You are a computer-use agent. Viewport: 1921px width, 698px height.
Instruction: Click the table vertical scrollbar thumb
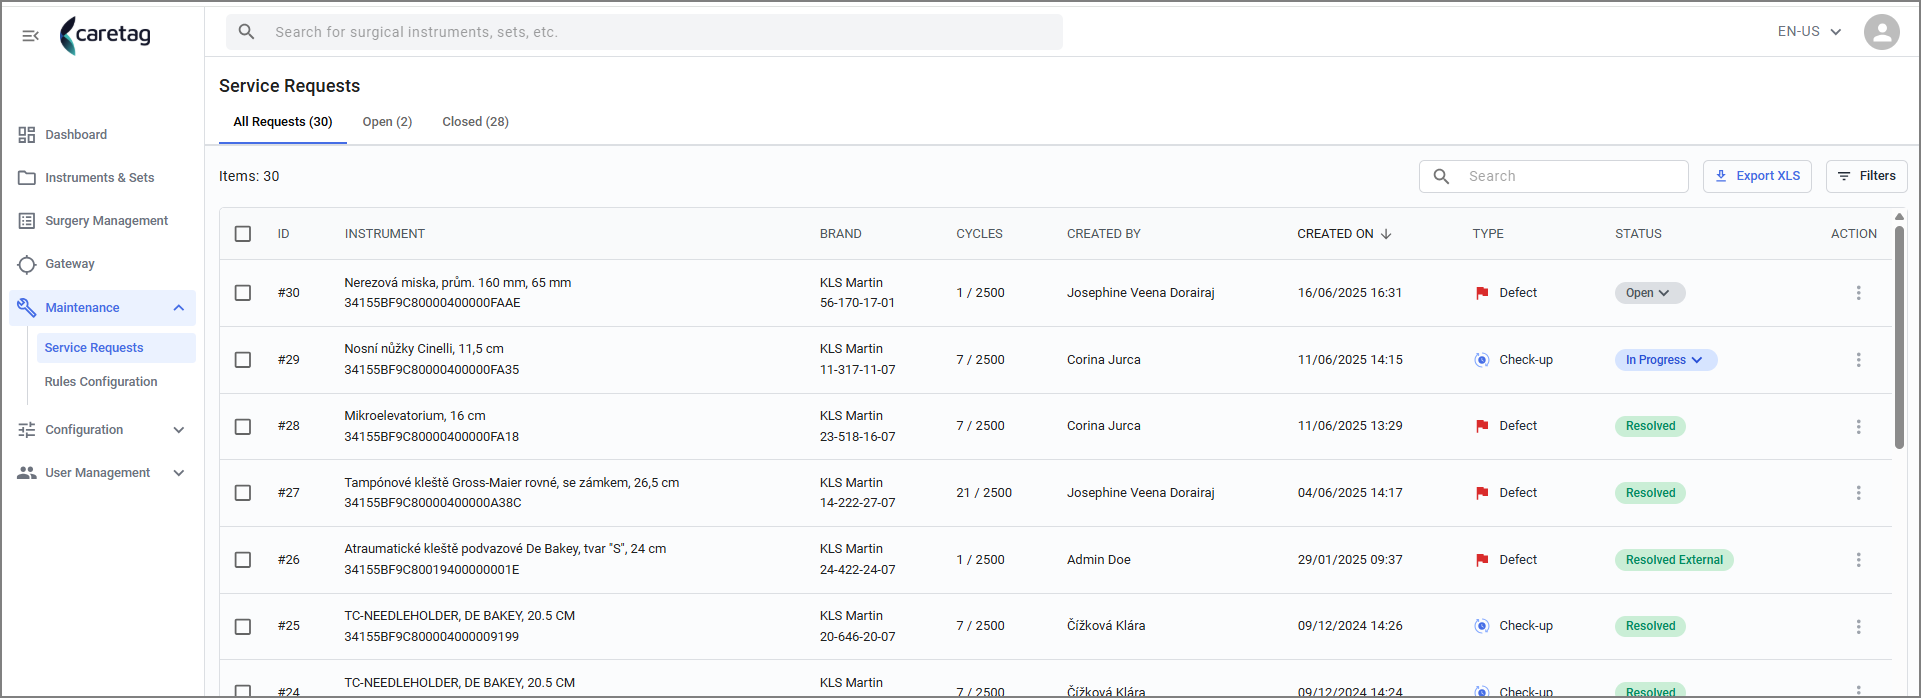pyautogui.click(x=1899, y=337)
